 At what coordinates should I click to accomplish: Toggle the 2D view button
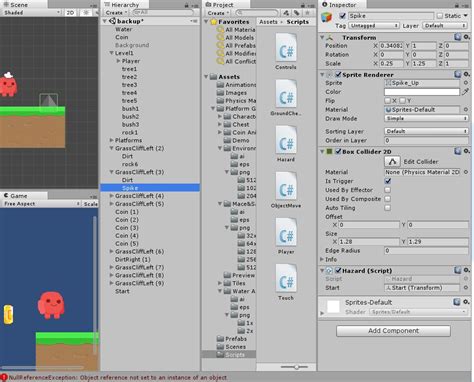(x=70, y=13)
